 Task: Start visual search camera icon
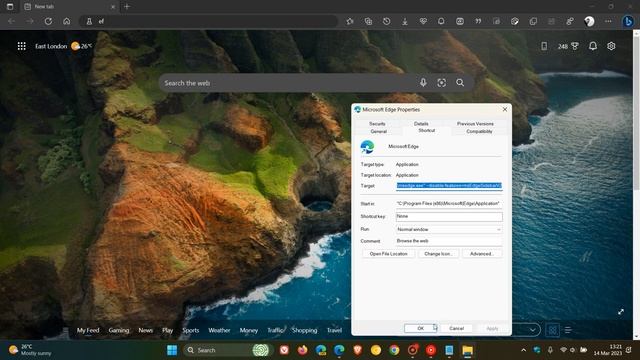[442, 83]
